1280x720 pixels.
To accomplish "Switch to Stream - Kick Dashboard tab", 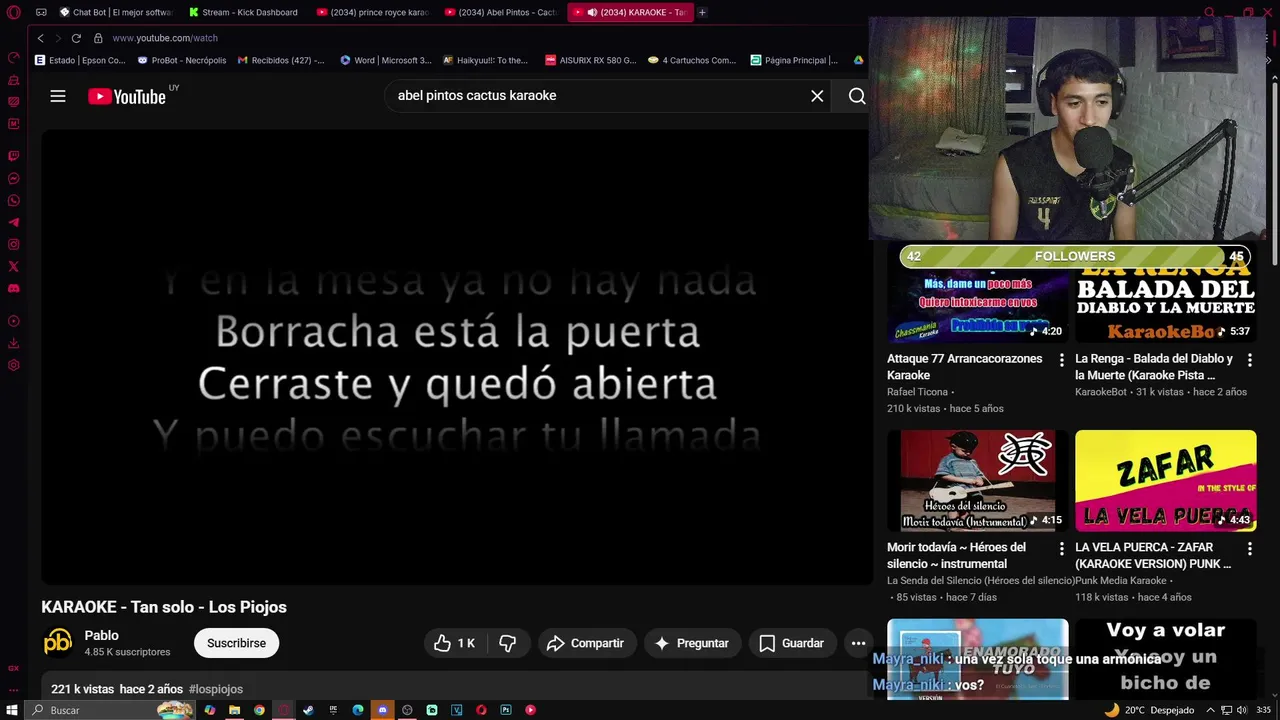I will tap(245, 12).
